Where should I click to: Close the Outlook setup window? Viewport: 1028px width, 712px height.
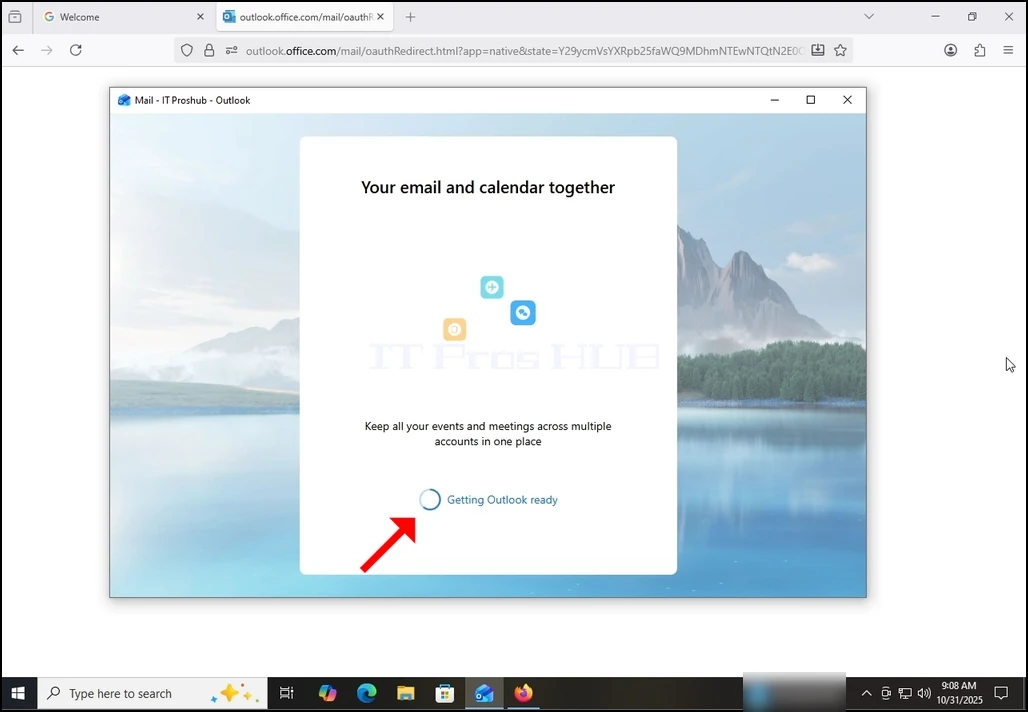point(847,100)
